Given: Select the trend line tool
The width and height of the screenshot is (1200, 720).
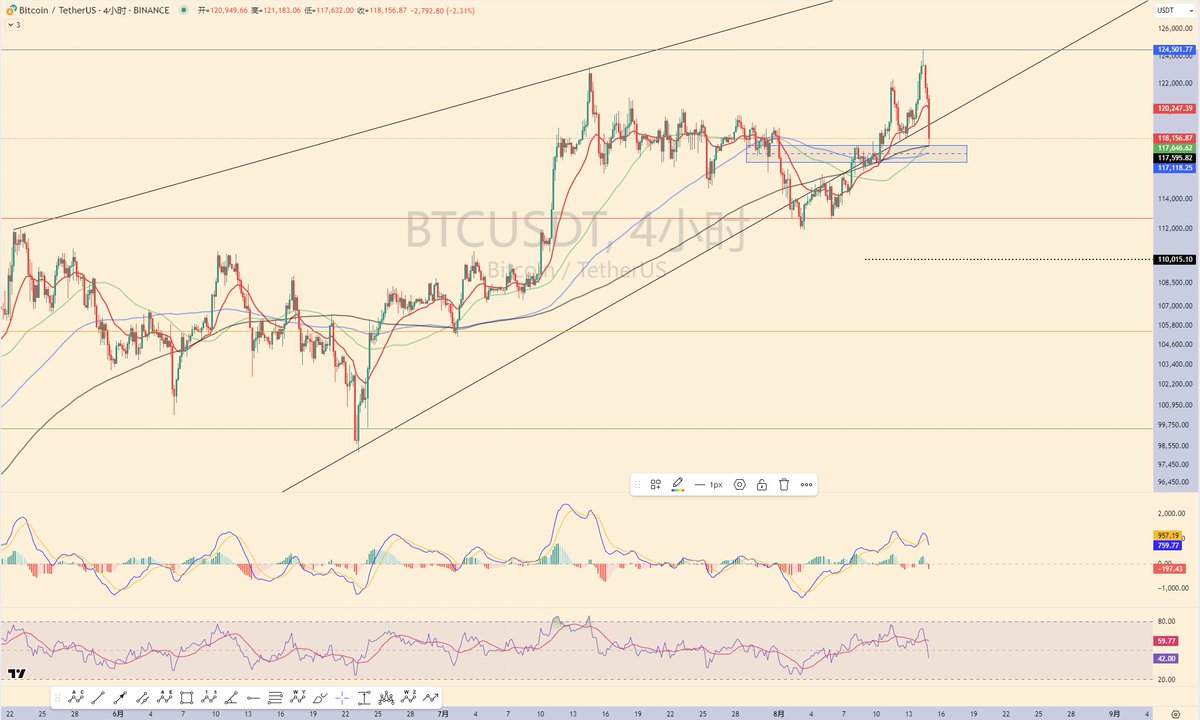Looking at the screenshot, I should click(x=98, y=698).
